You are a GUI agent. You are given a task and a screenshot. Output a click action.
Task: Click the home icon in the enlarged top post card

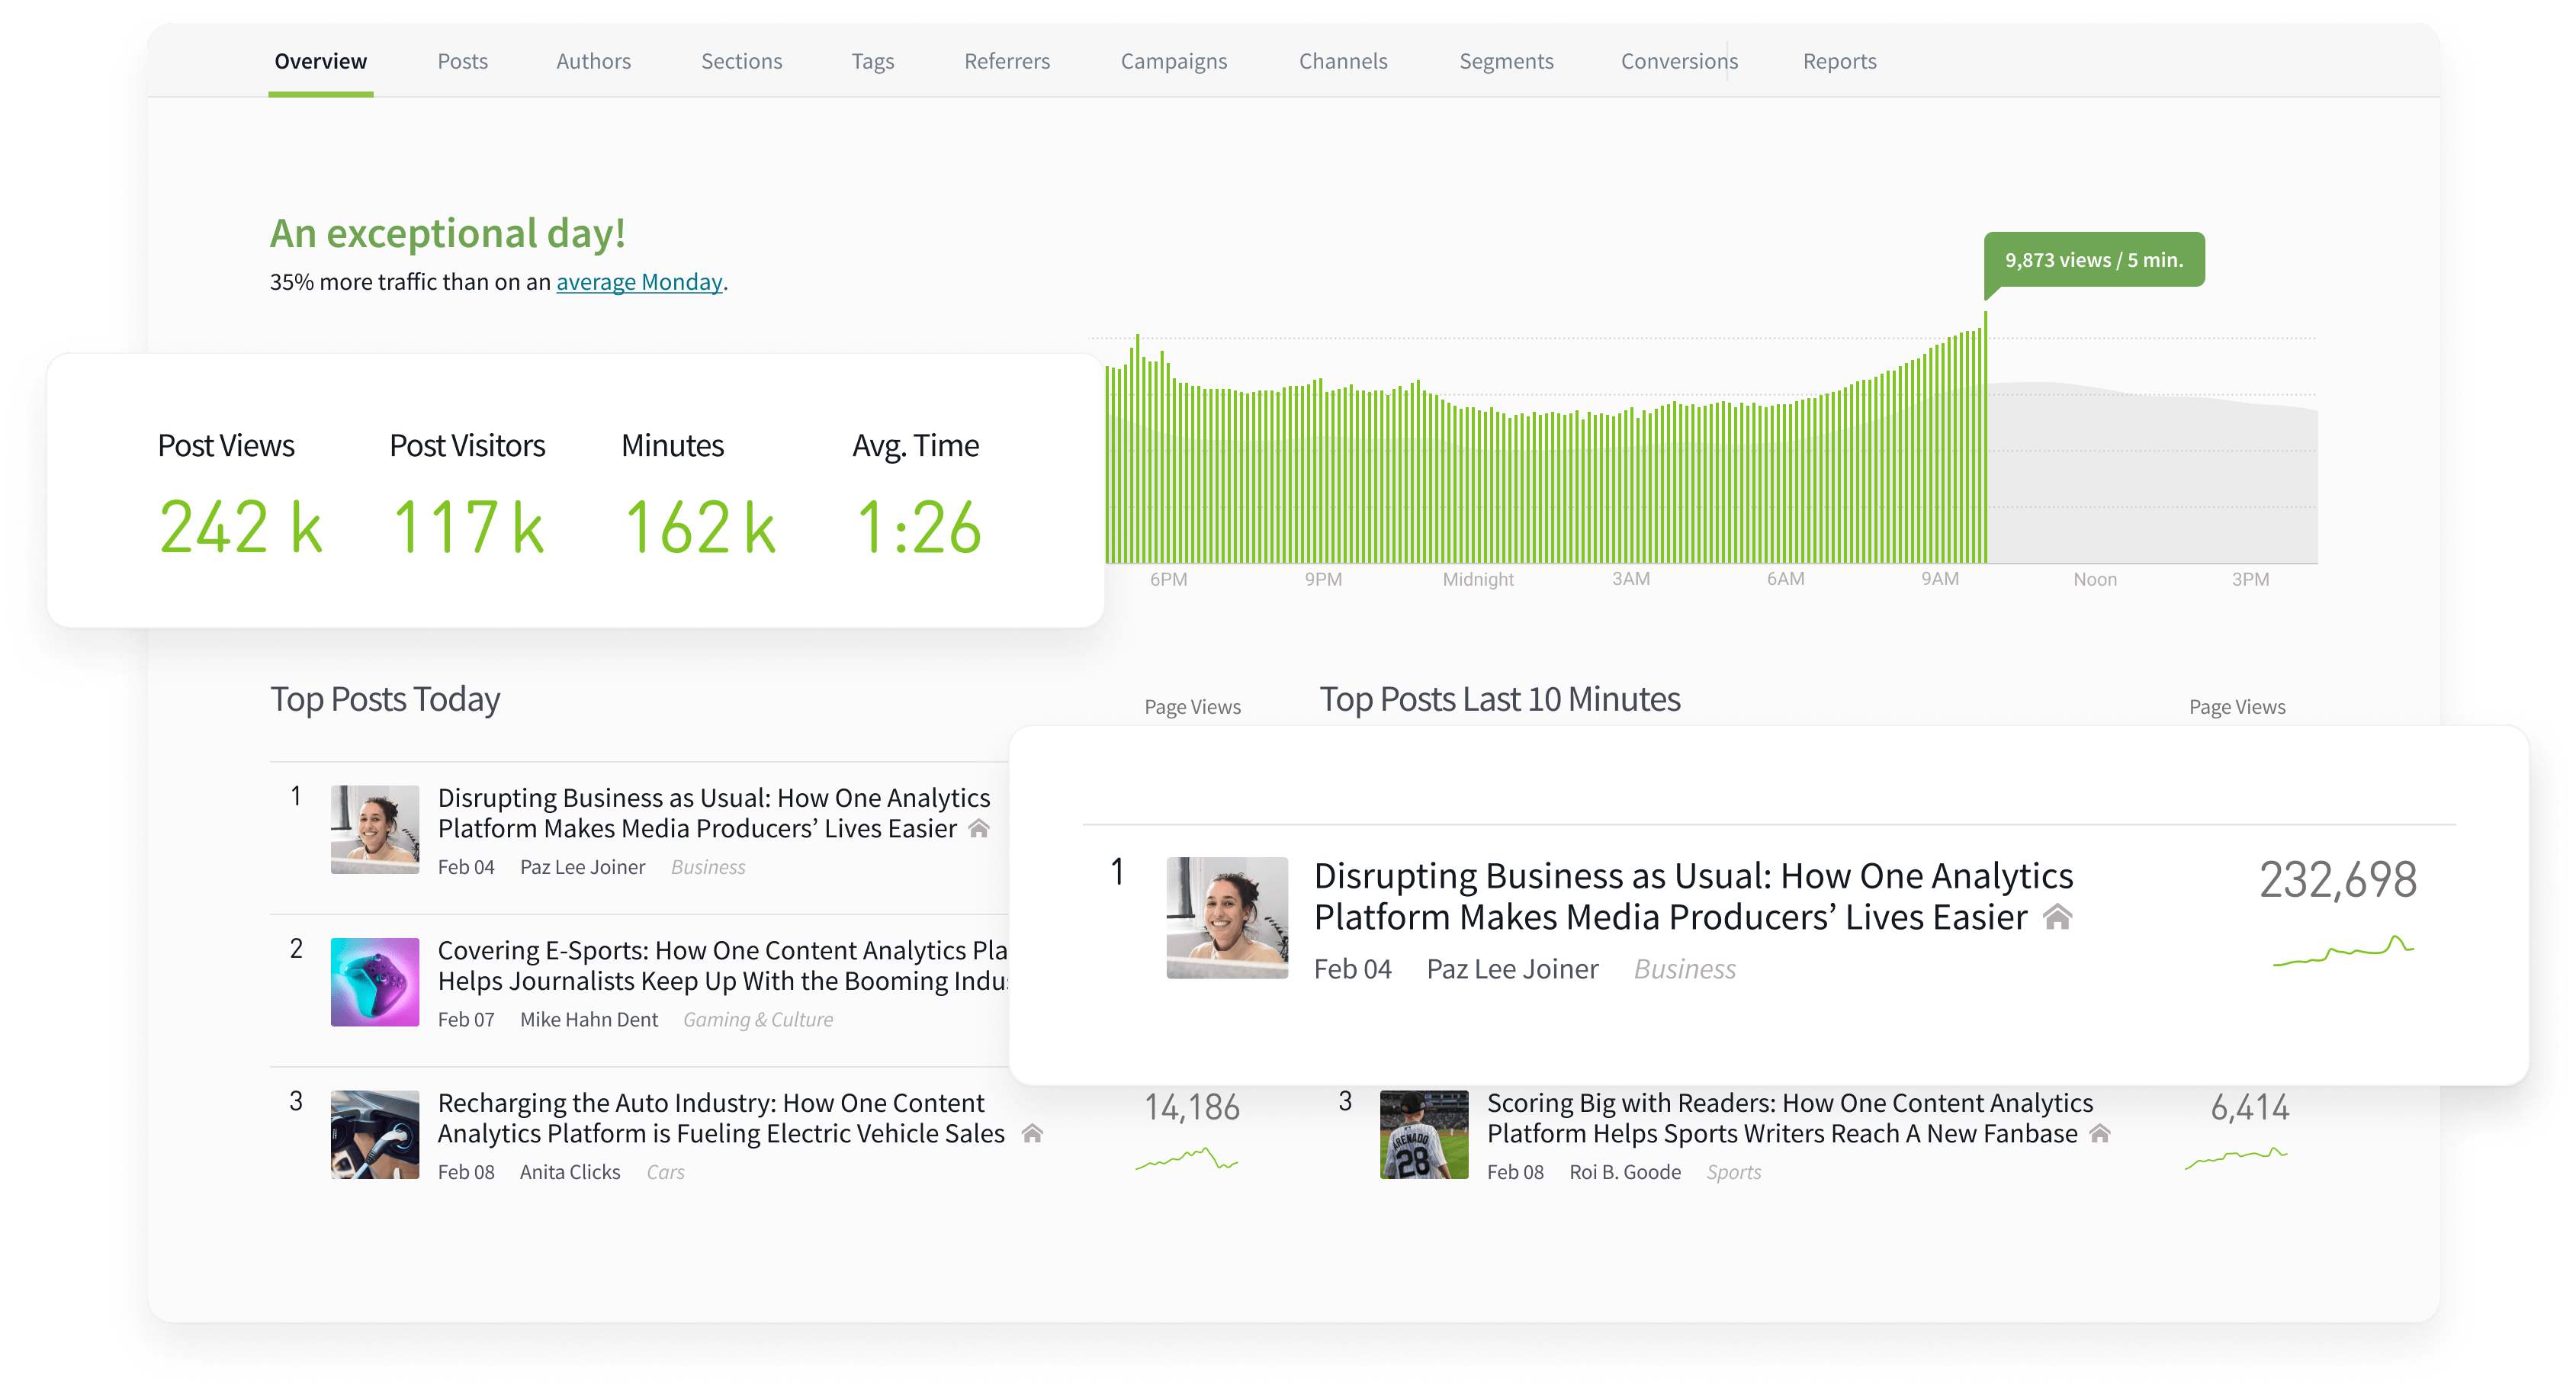point(2059,915)
